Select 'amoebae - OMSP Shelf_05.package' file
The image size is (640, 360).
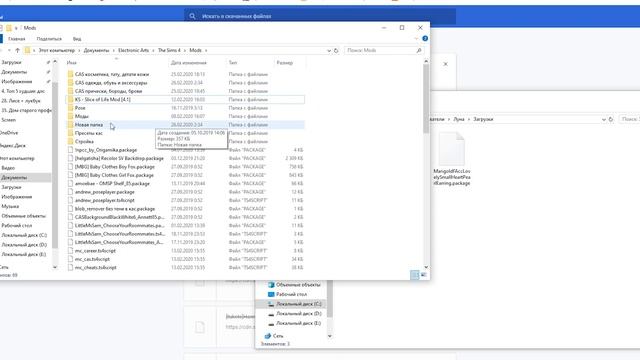(x=185, y=183)
